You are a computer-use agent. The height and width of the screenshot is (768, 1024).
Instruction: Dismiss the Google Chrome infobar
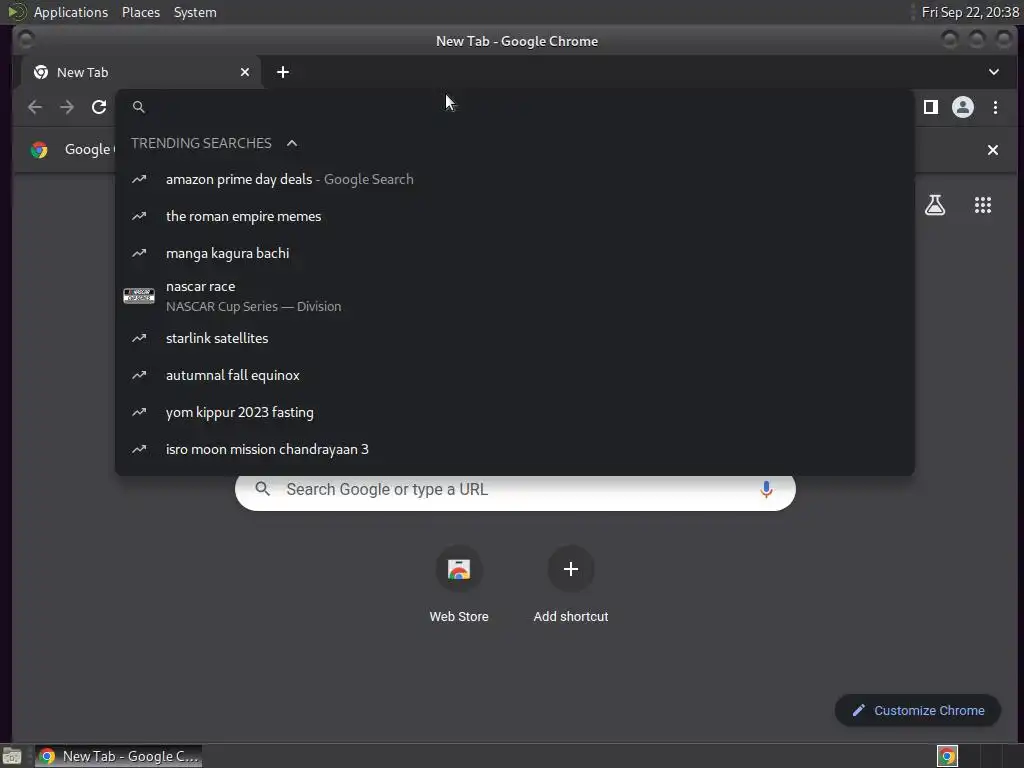point(993,150)
